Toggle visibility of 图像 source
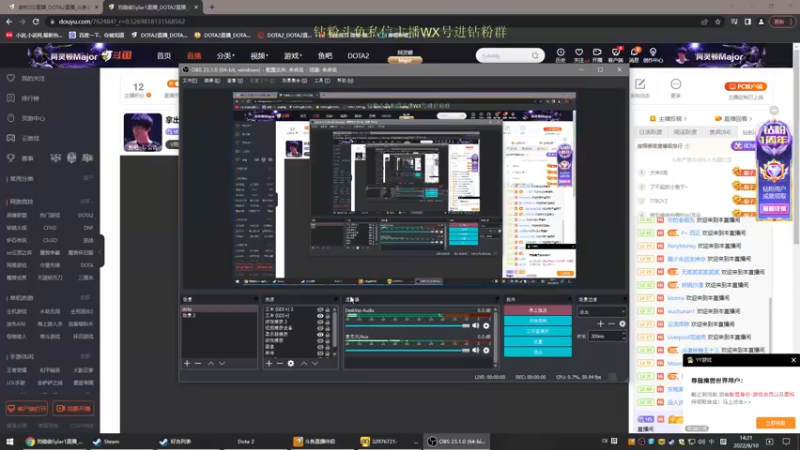The height and width of the screenshot is (450, 800). (320, 347)
